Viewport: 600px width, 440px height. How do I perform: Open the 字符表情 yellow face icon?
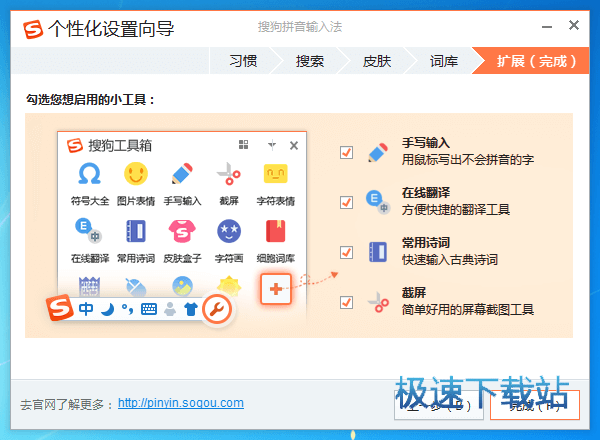tap(276, 174)
